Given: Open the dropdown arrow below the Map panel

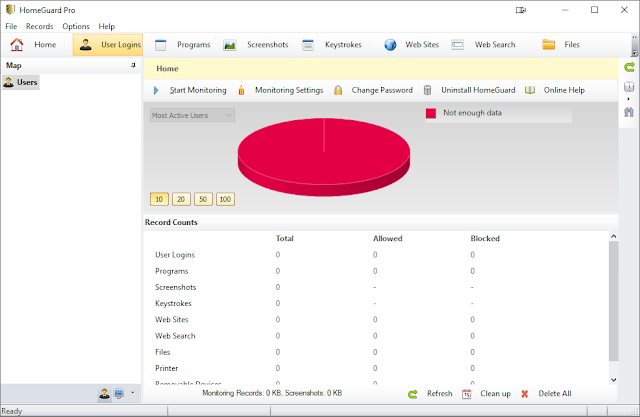Looking at the screenshot, I should click(132, 393).
